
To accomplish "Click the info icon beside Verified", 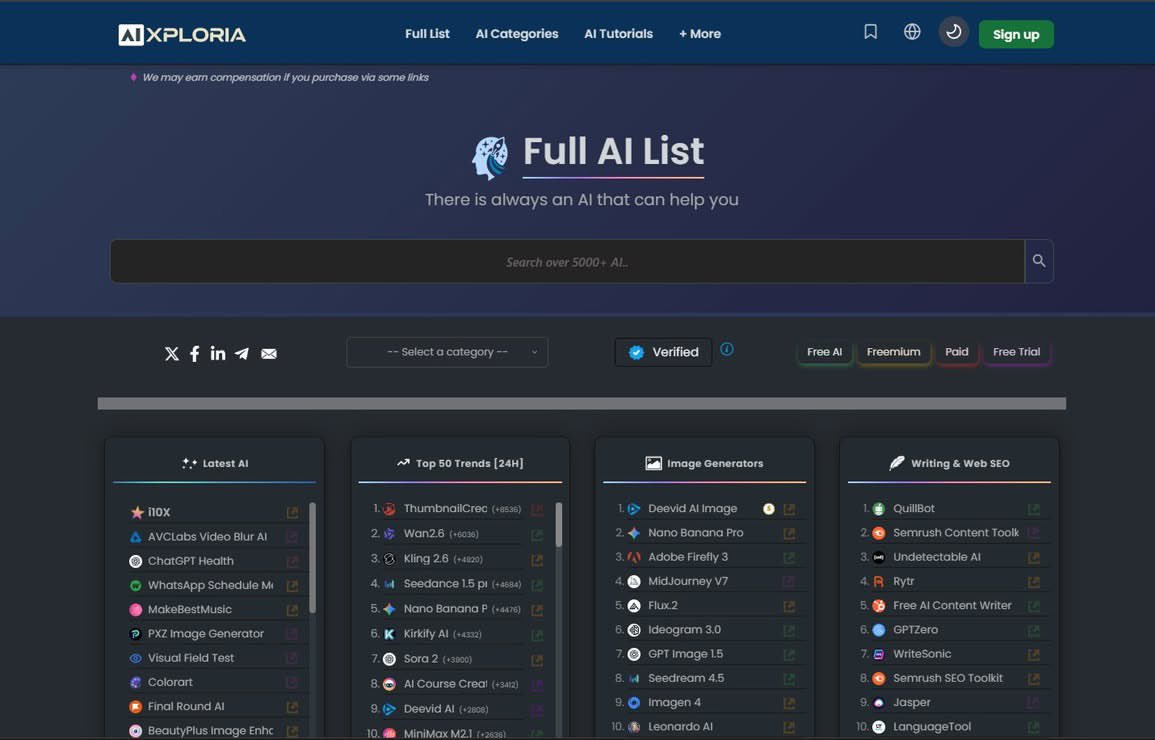I will point(726,349).
